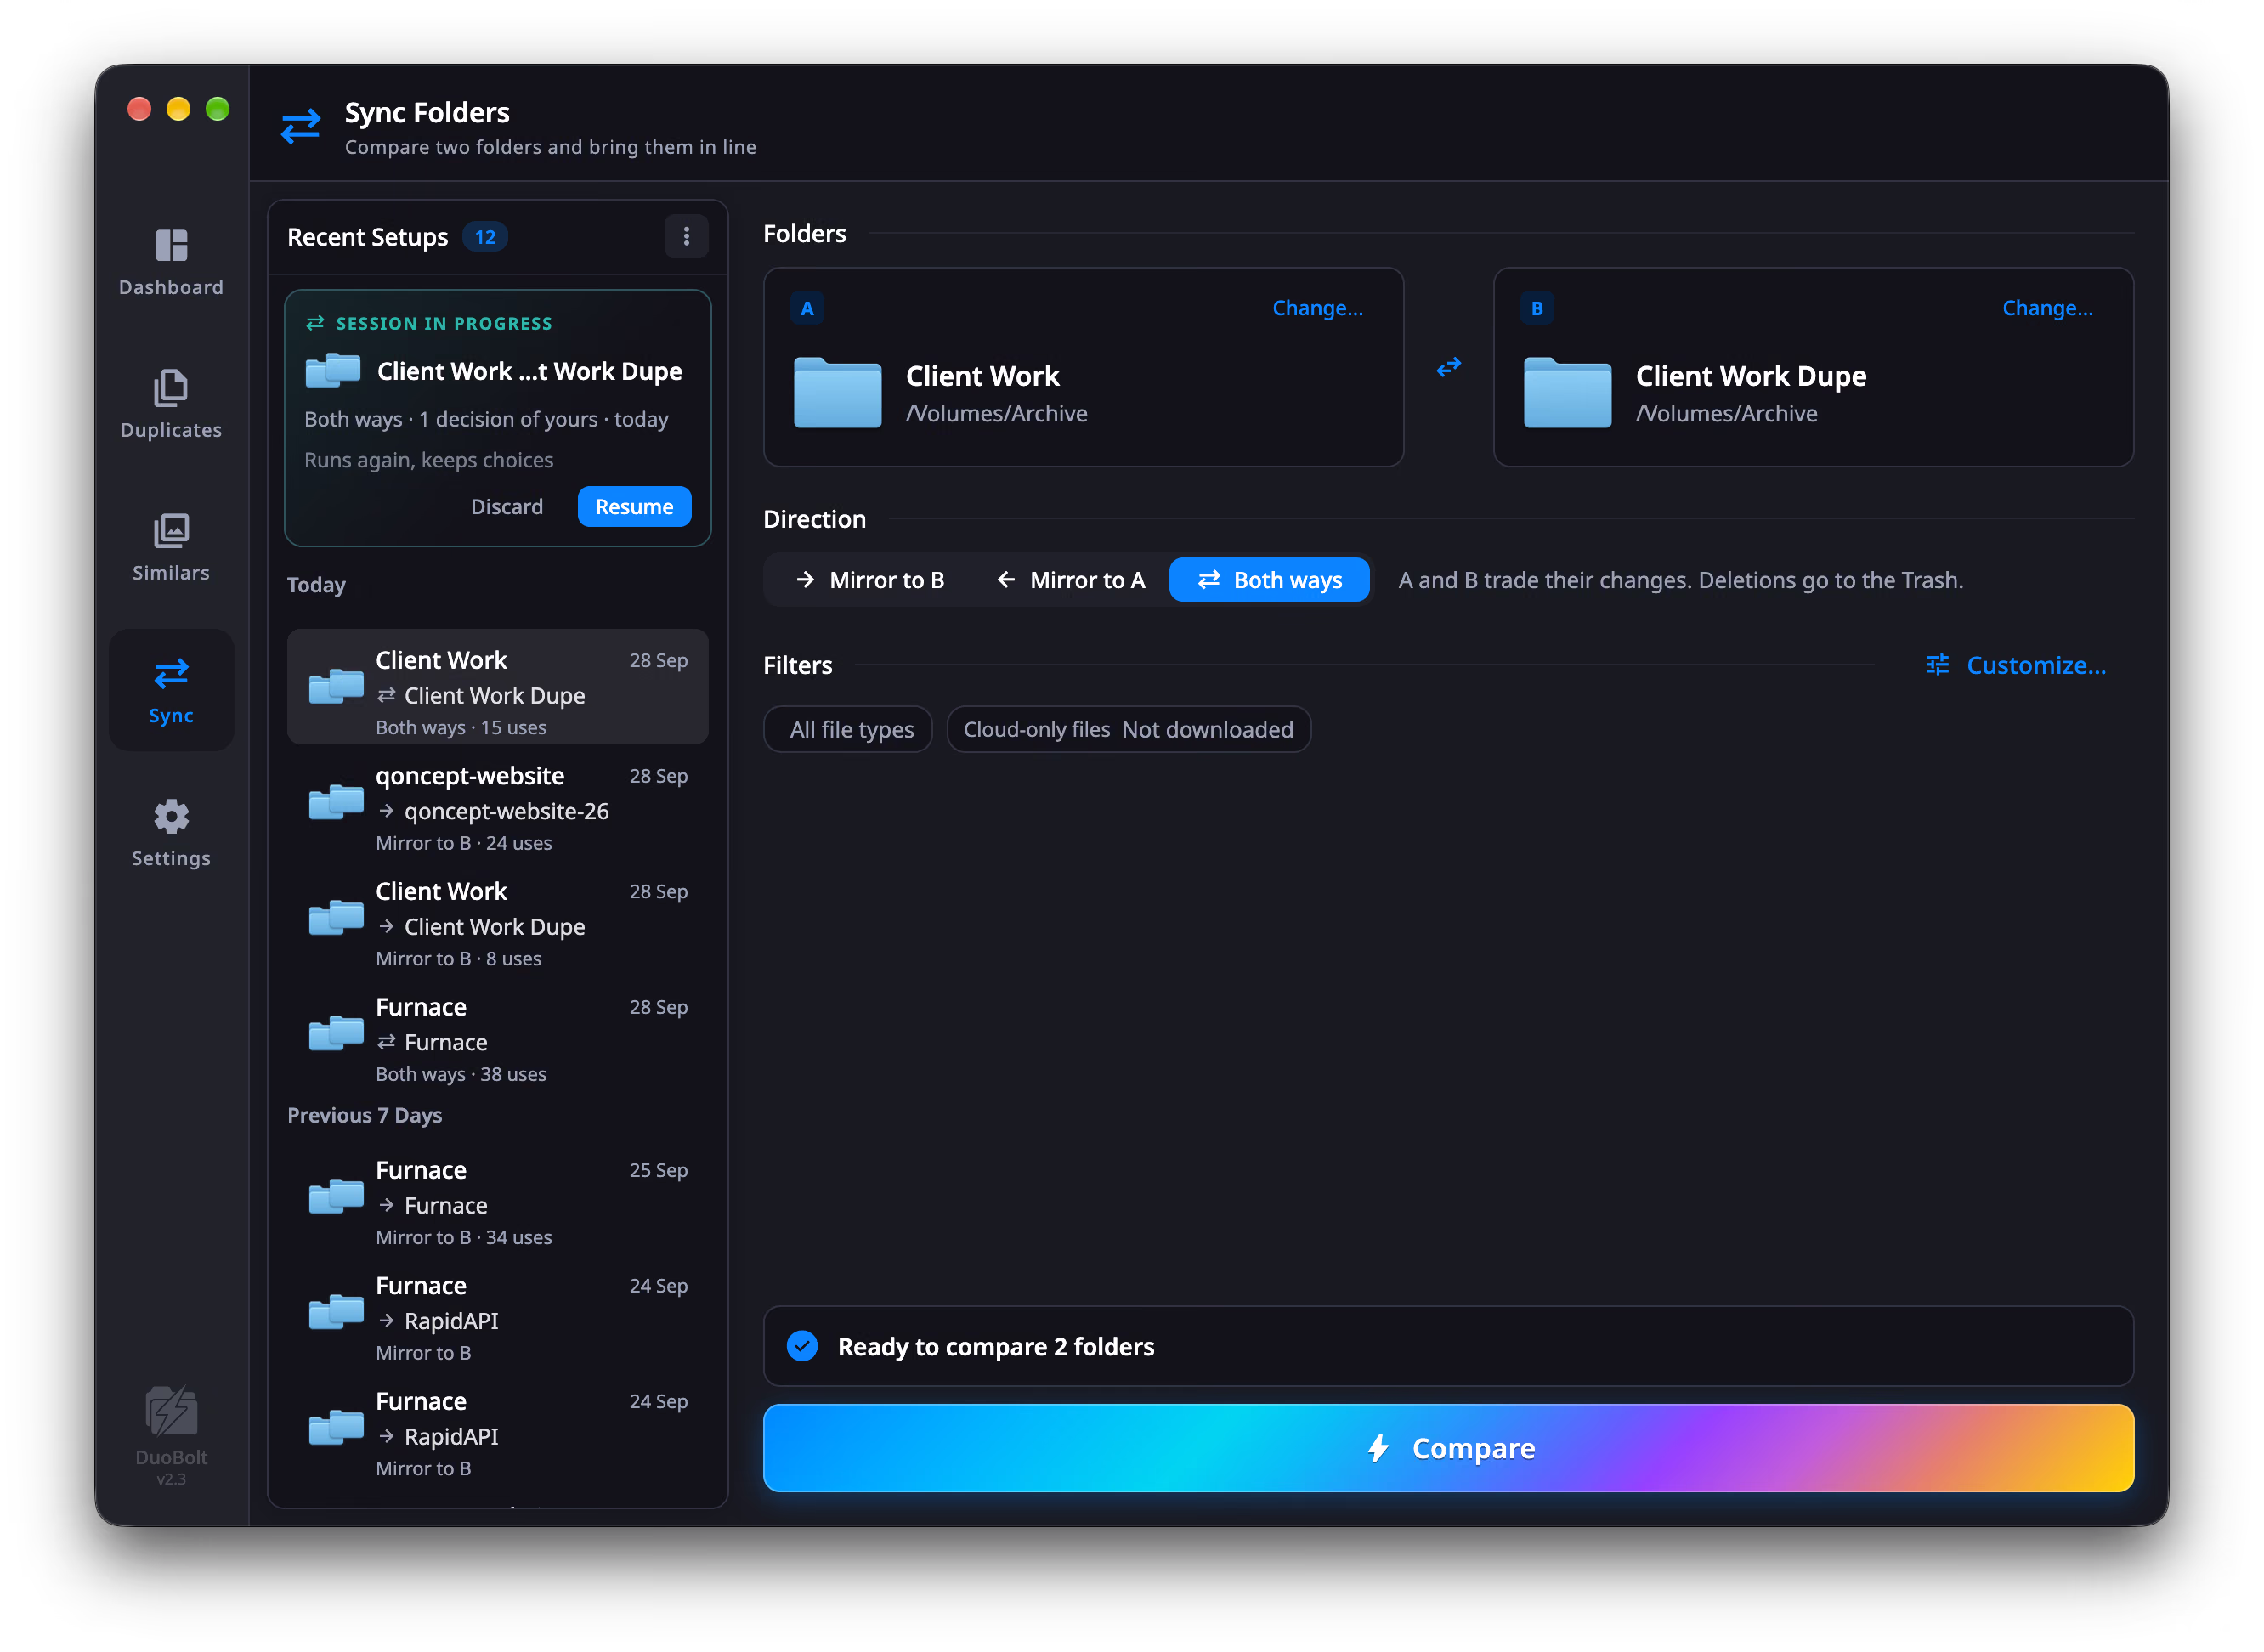
Task: Click the SESSION IN PROGRESS label
Action: (x=443, y=323)
